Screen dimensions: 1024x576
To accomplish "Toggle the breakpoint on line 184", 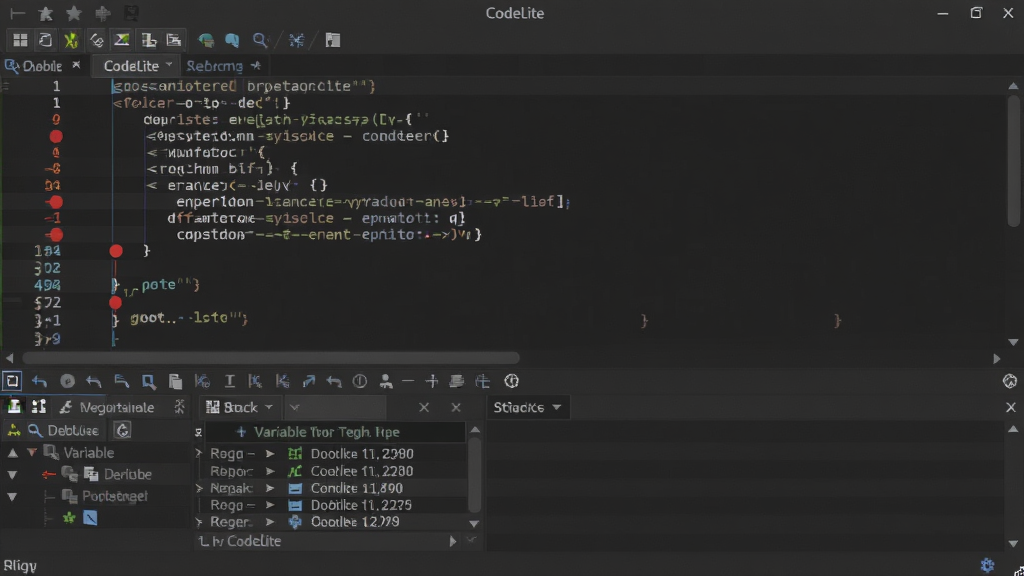I will point(116,251).
